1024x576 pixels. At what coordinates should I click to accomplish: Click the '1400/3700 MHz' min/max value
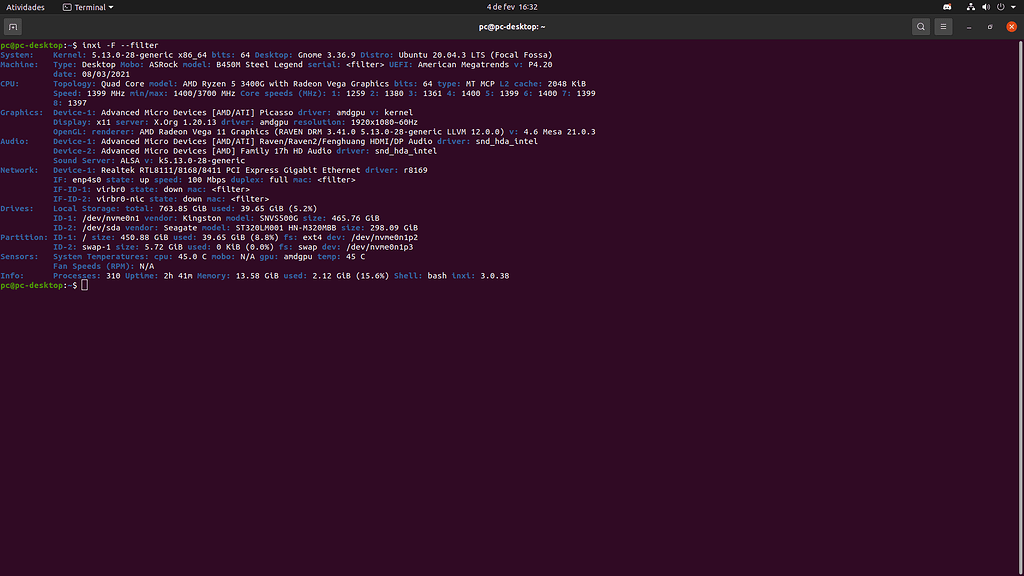pos(204,93)
